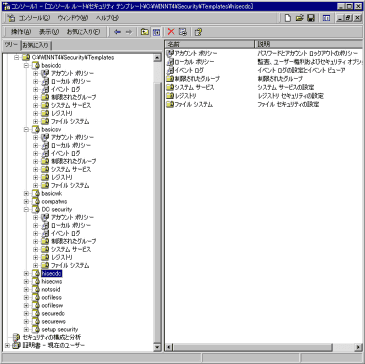Click the Up one level folder icon
The image size is (365, 364).
pyautogui.click(x=145, y=32)
